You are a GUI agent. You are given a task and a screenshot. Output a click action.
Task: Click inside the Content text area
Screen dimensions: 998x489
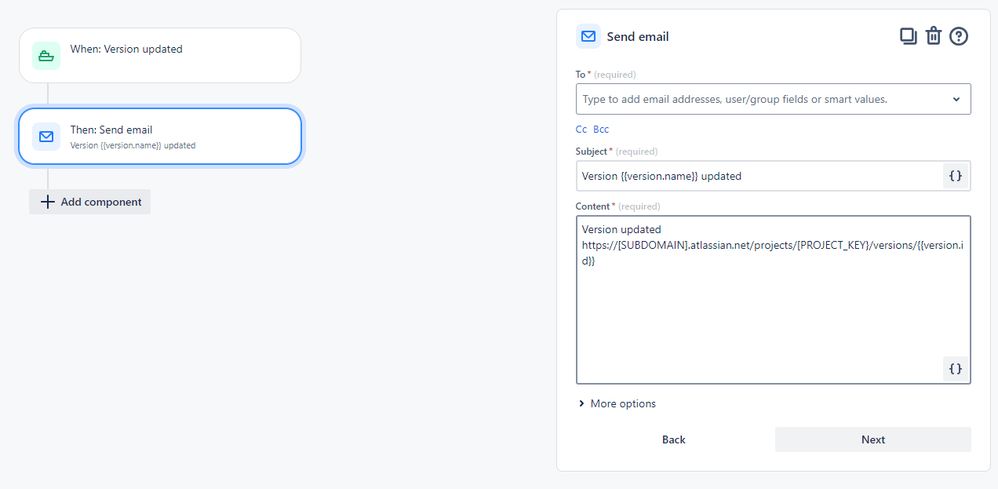(770, 310)
